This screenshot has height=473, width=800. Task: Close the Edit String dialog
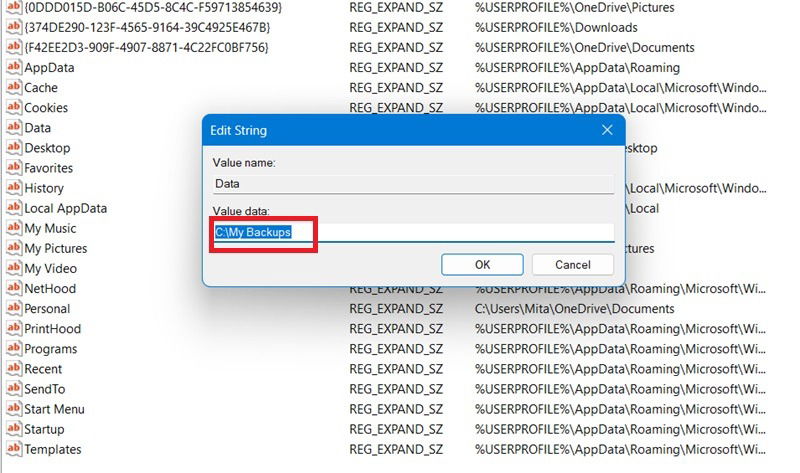[607, 130]
